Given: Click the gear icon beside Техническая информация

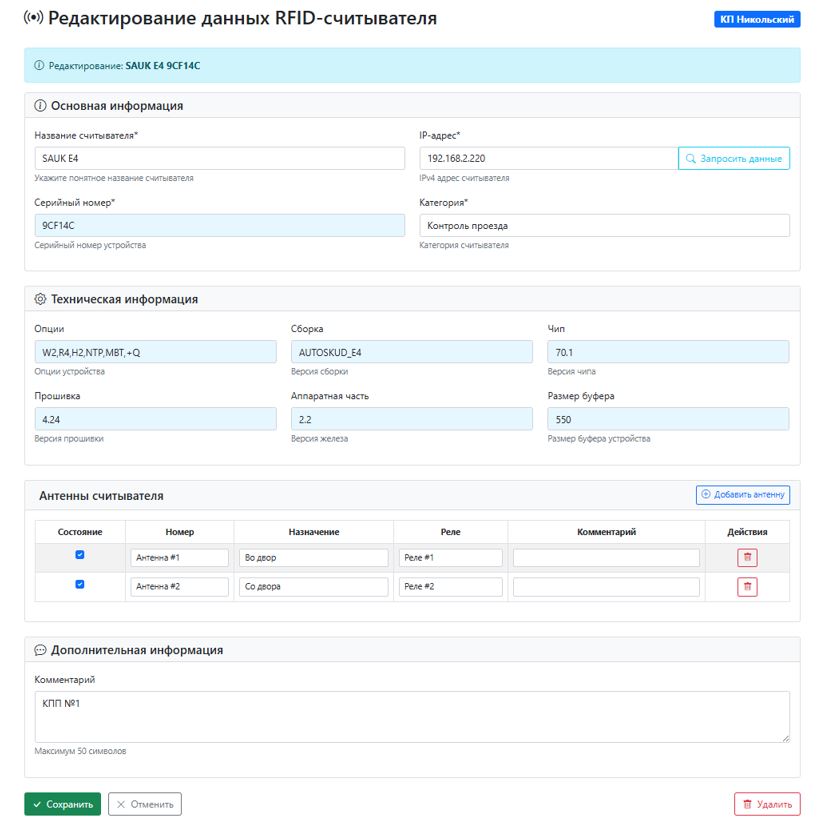Looking at the screenshot, I should 38,298.
